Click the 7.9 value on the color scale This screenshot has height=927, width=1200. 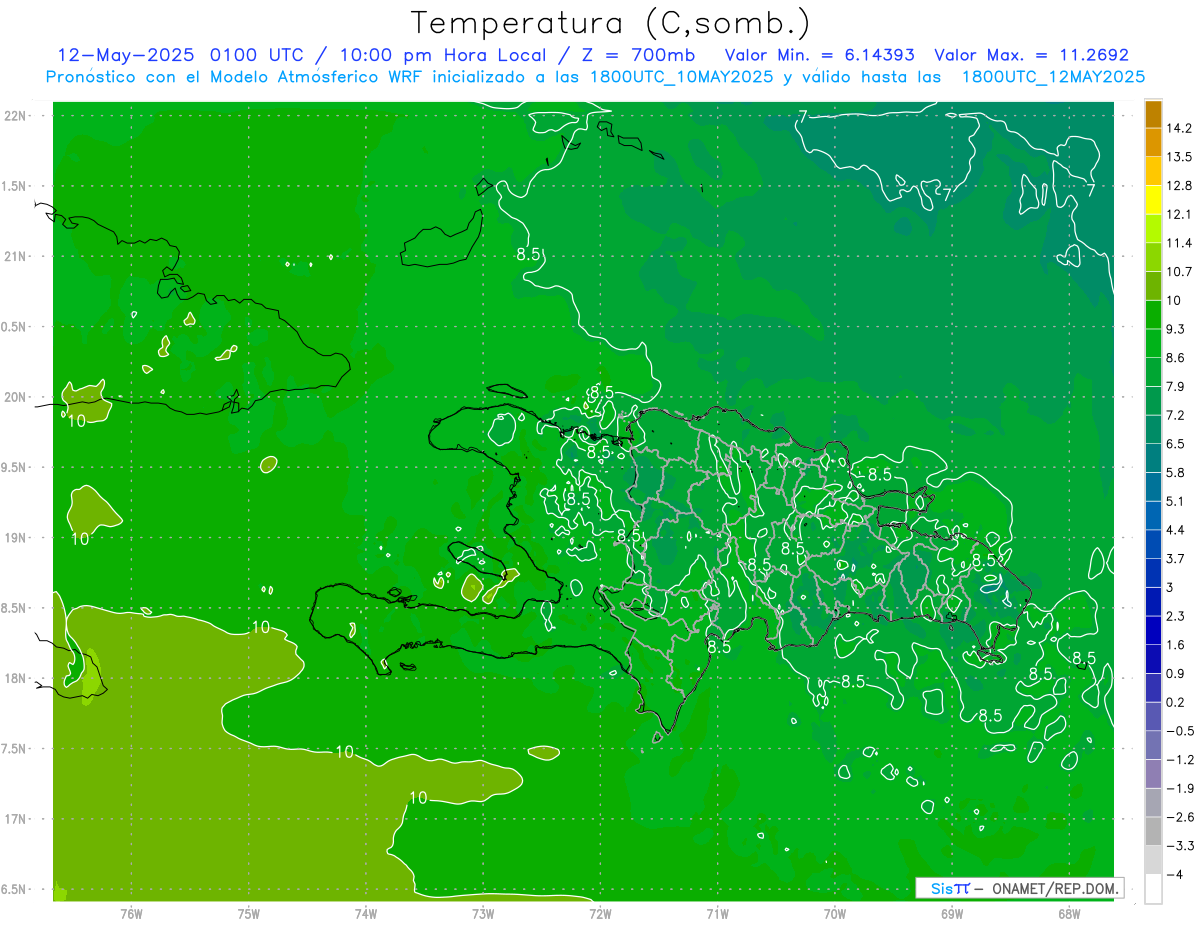(x=1176, y=386)
